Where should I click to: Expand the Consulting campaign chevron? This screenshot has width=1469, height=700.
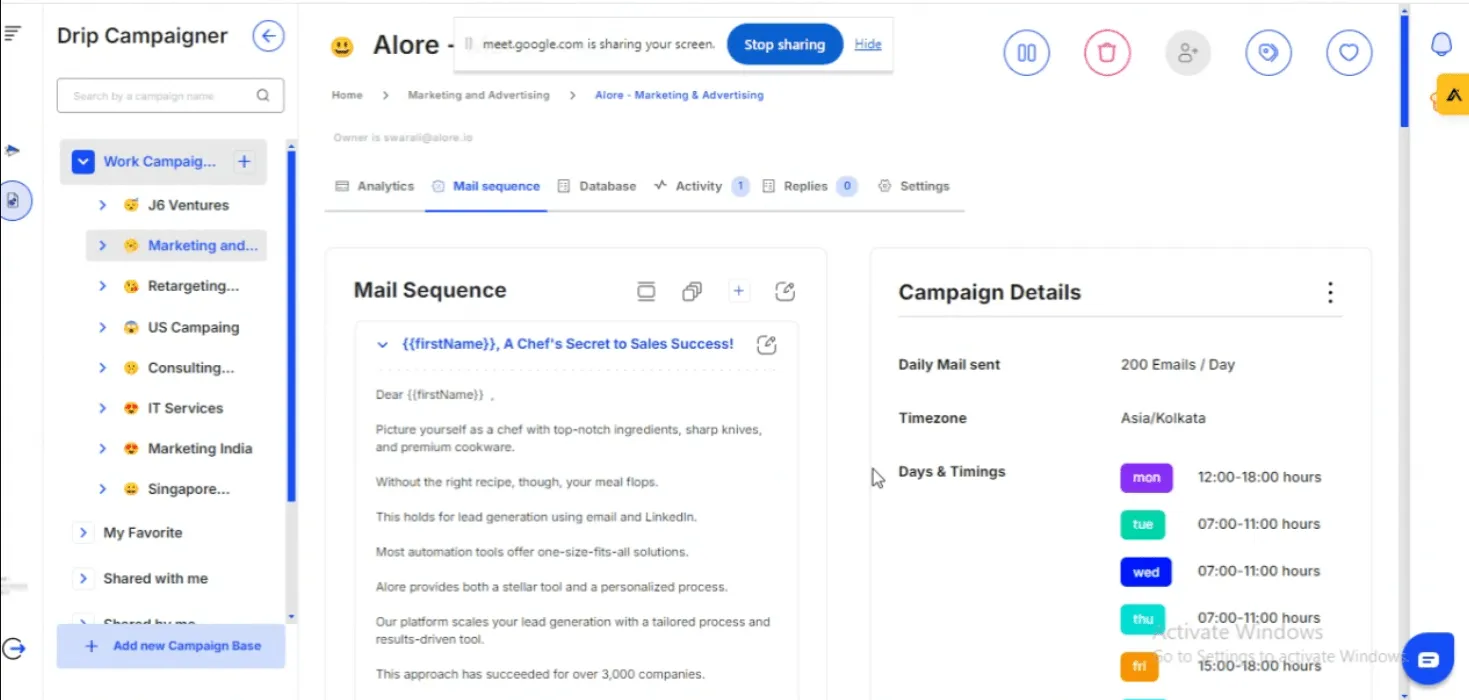coord(102,368)
